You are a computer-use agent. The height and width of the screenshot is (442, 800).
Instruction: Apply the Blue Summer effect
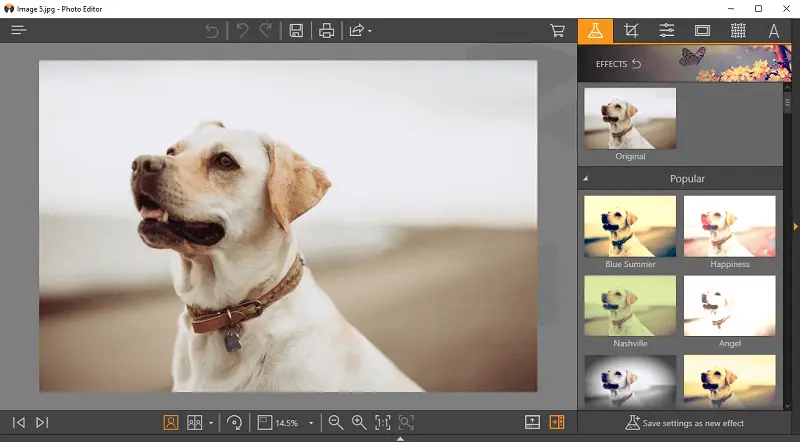coord(630,226)
